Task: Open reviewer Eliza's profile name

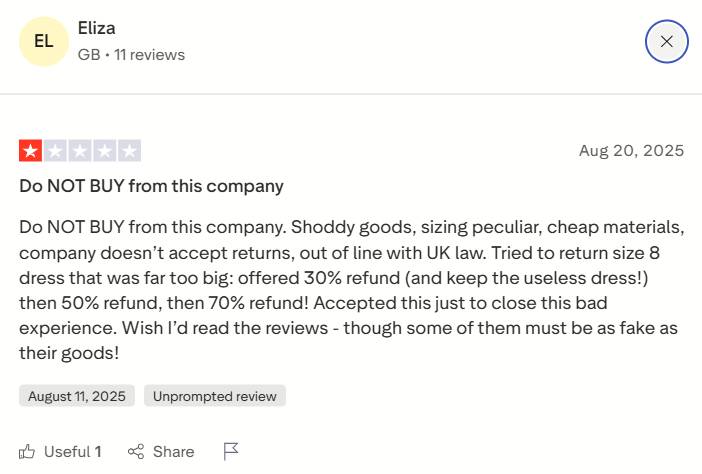Action: click(x=96, y=28)
